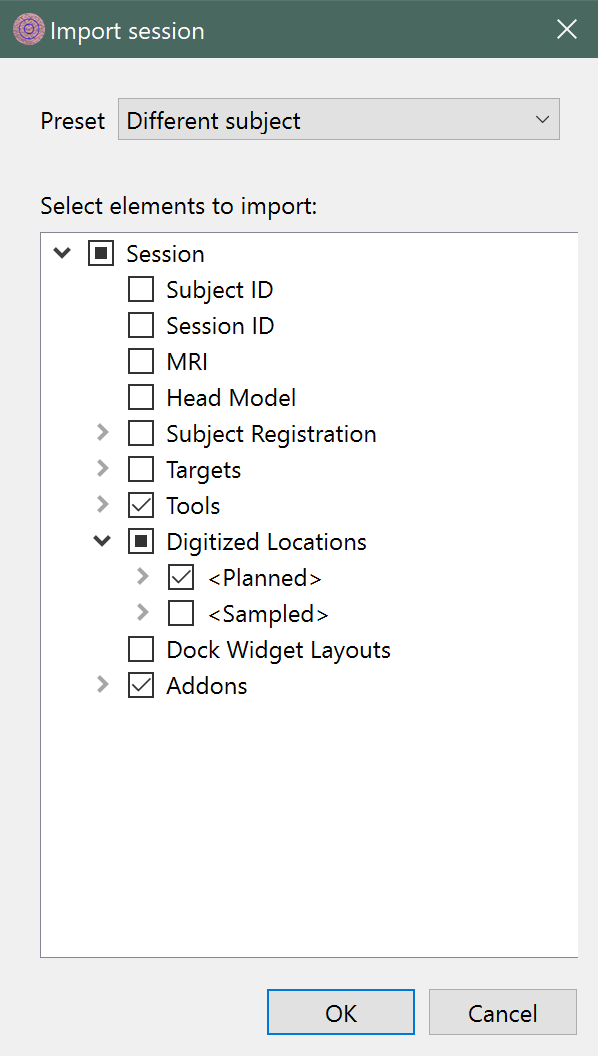Toggle the Session root checkbox

point(101,254)
